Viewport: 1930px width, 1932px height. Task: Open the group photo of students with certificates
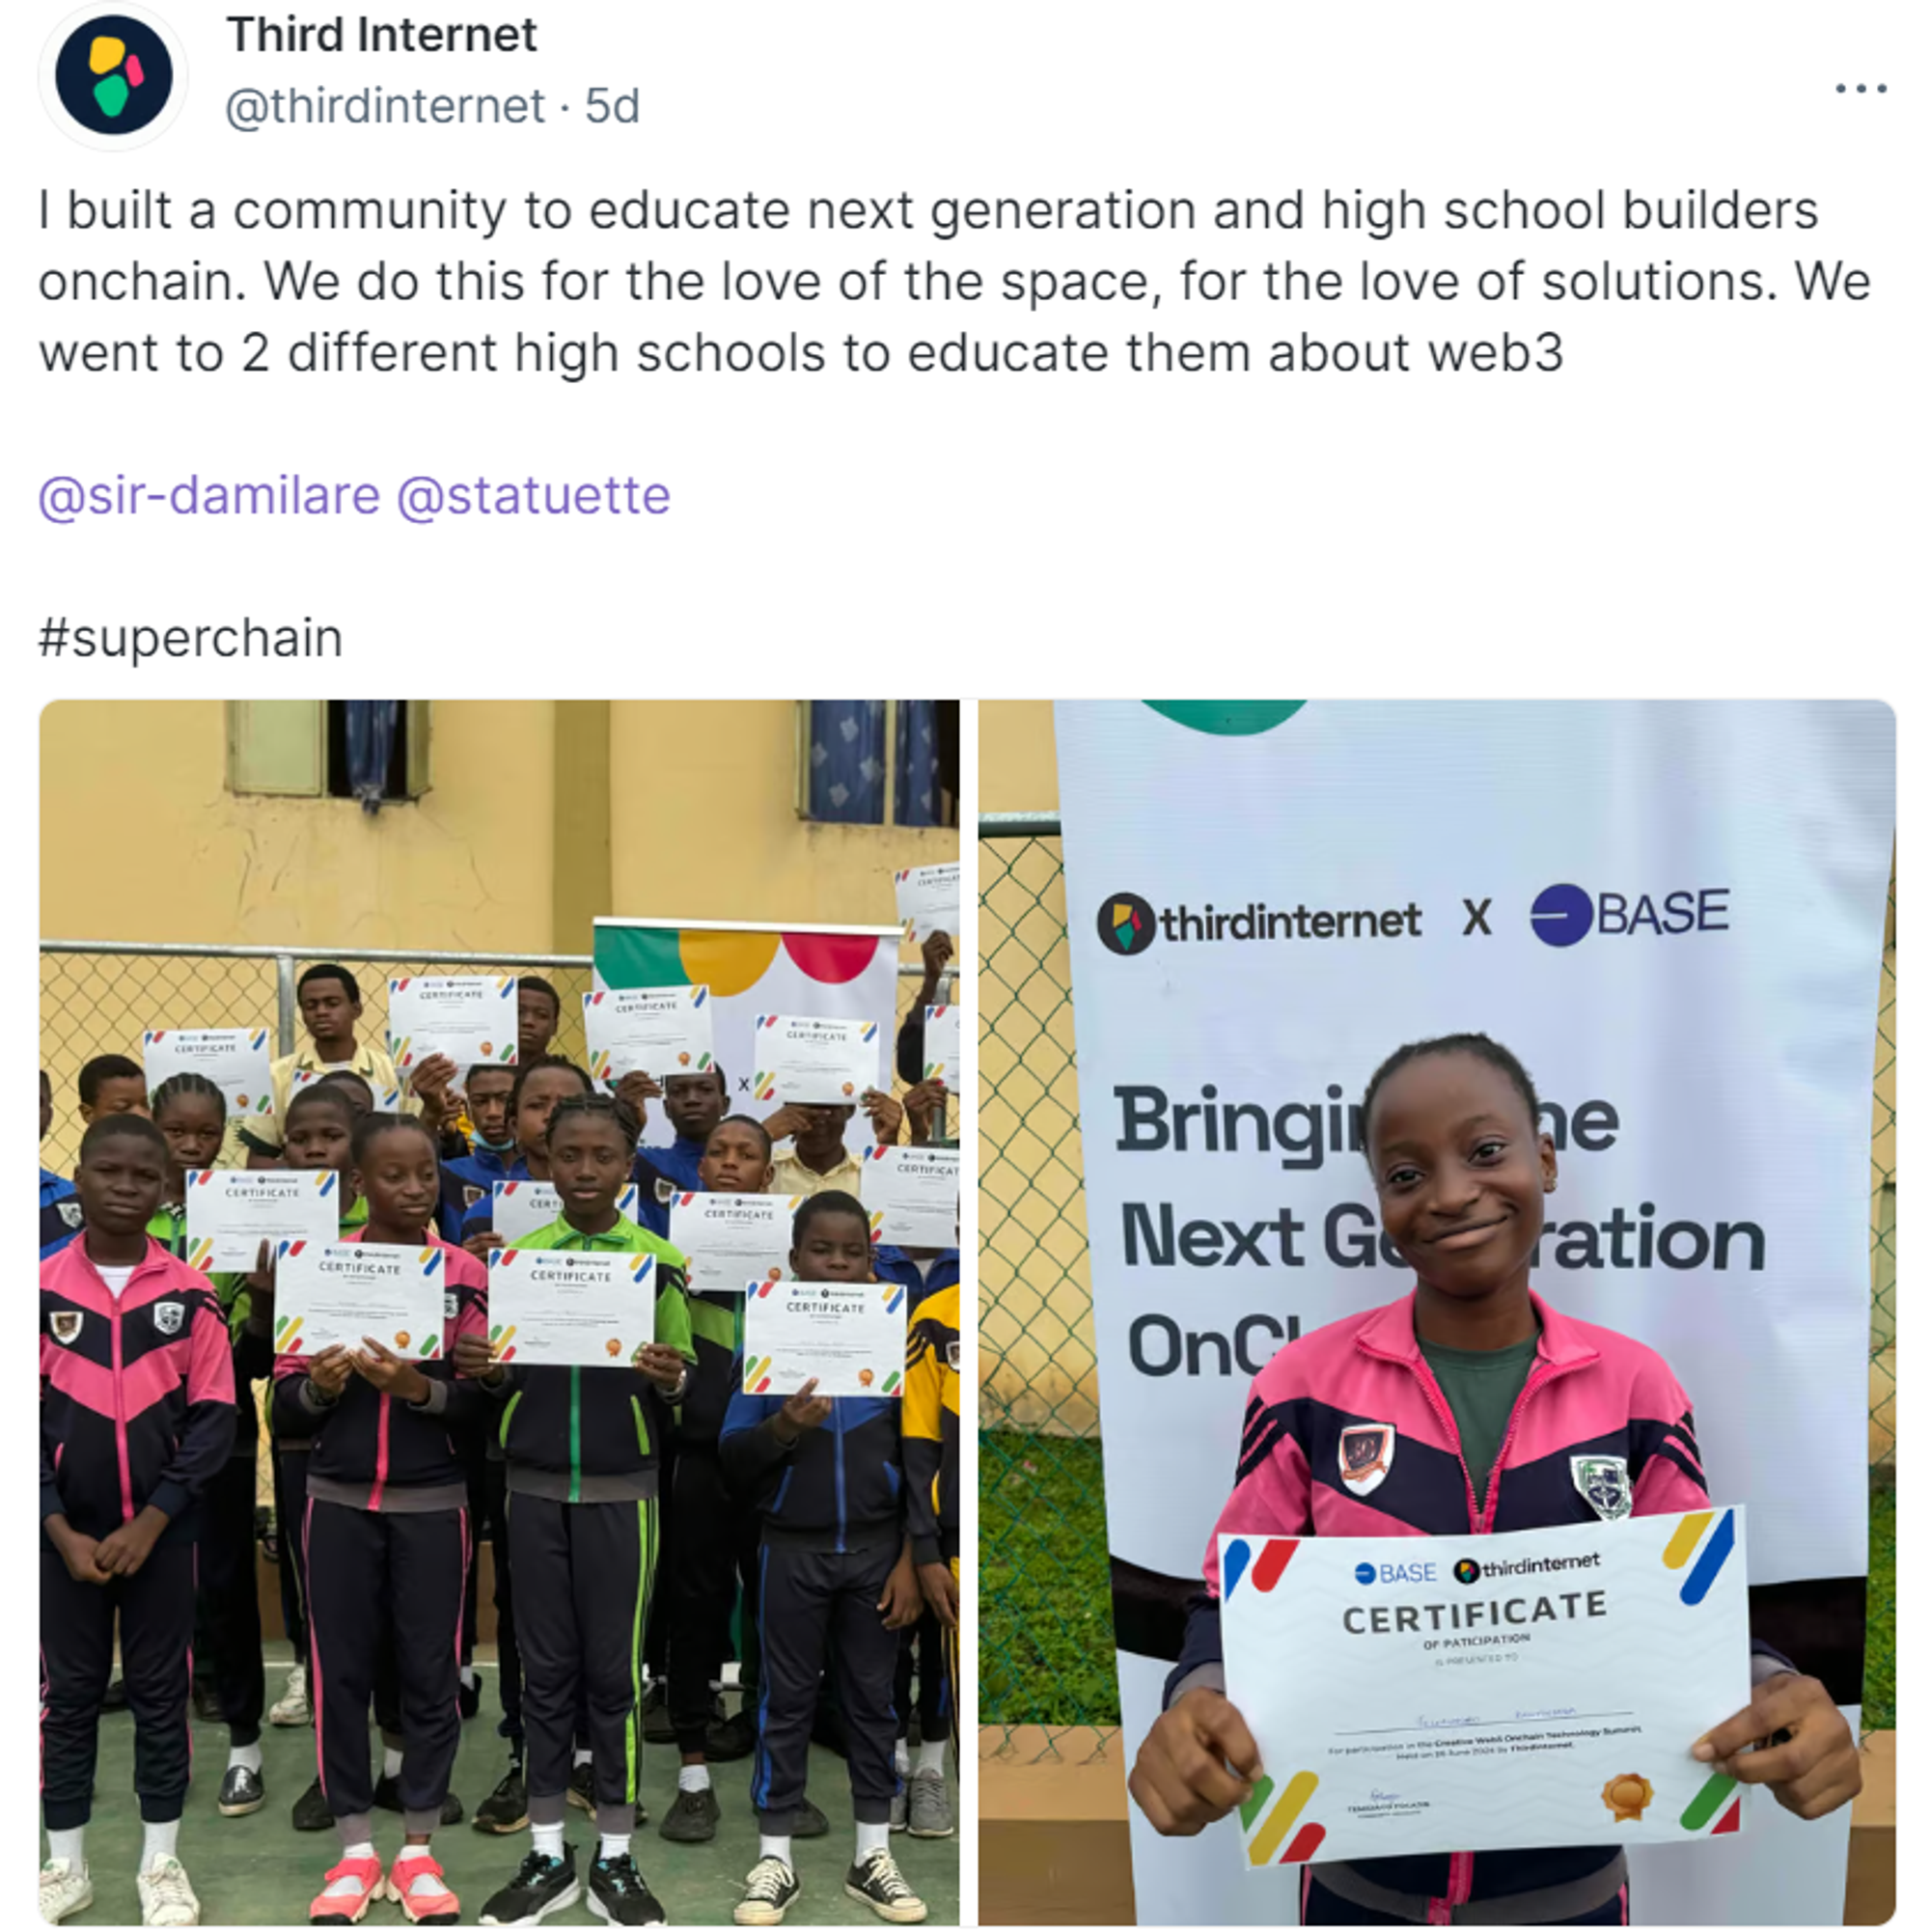click(x=499, y=1312)
